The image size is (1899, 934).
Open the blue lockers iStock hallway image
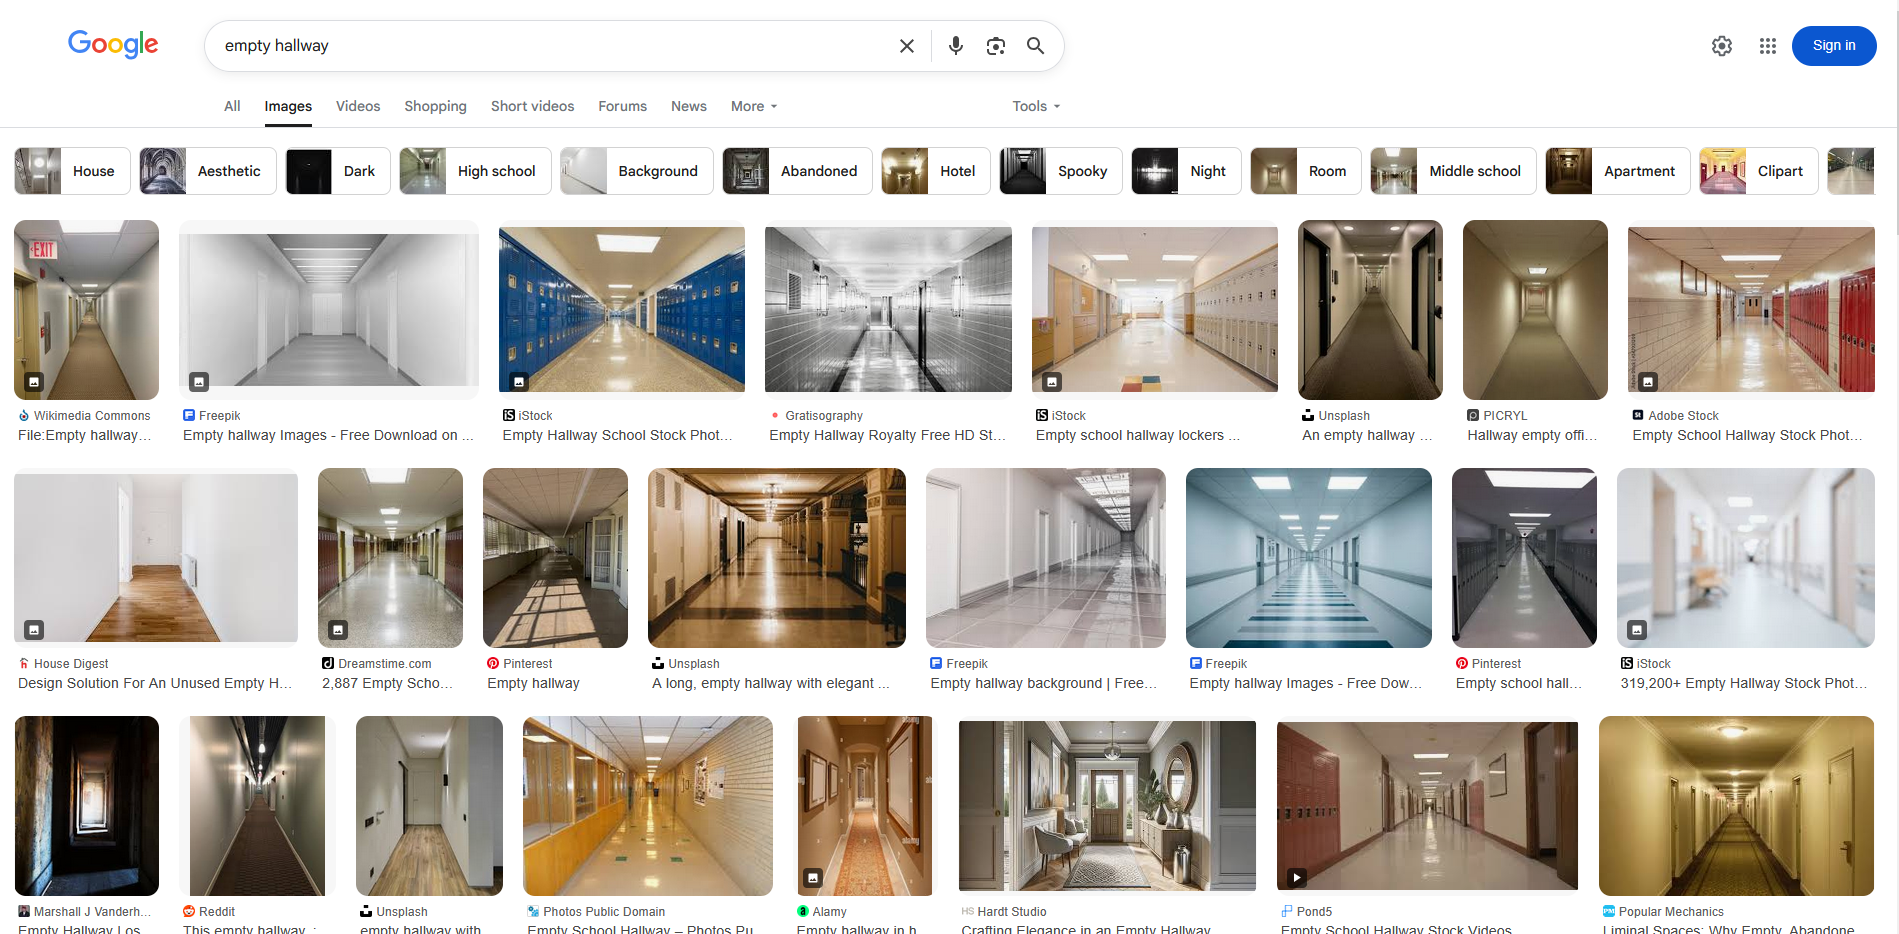(621, 309)
